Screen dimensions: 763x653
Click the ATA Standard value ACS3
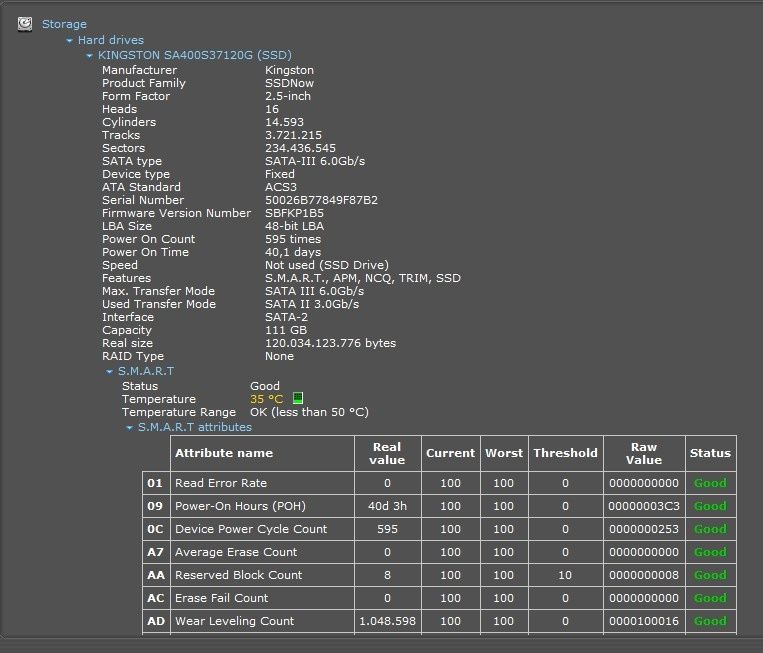tap(281, 187)
